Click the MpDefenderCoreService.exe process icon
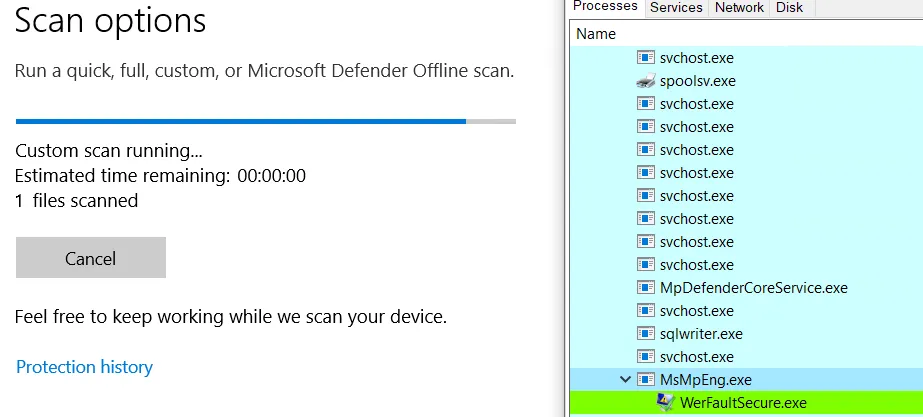 pos(645,288)
